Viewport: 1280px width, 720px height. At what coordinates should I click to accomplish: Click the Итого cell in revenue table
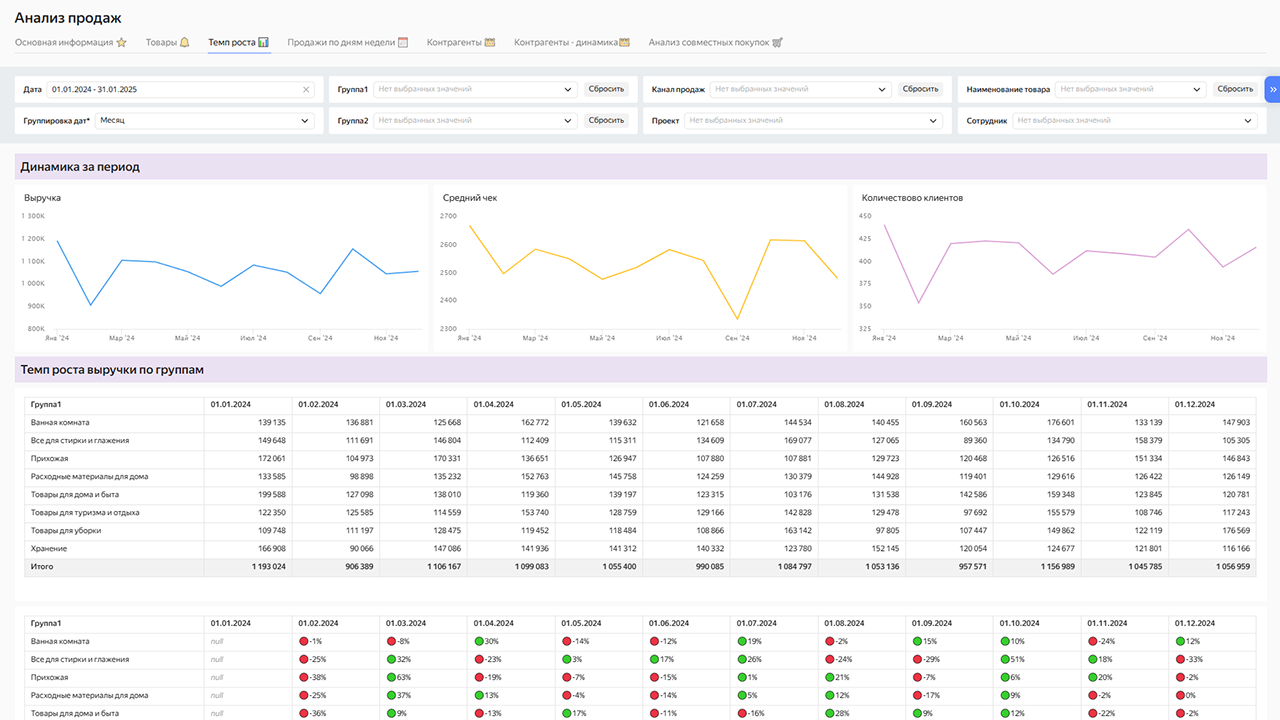[42, 567]
